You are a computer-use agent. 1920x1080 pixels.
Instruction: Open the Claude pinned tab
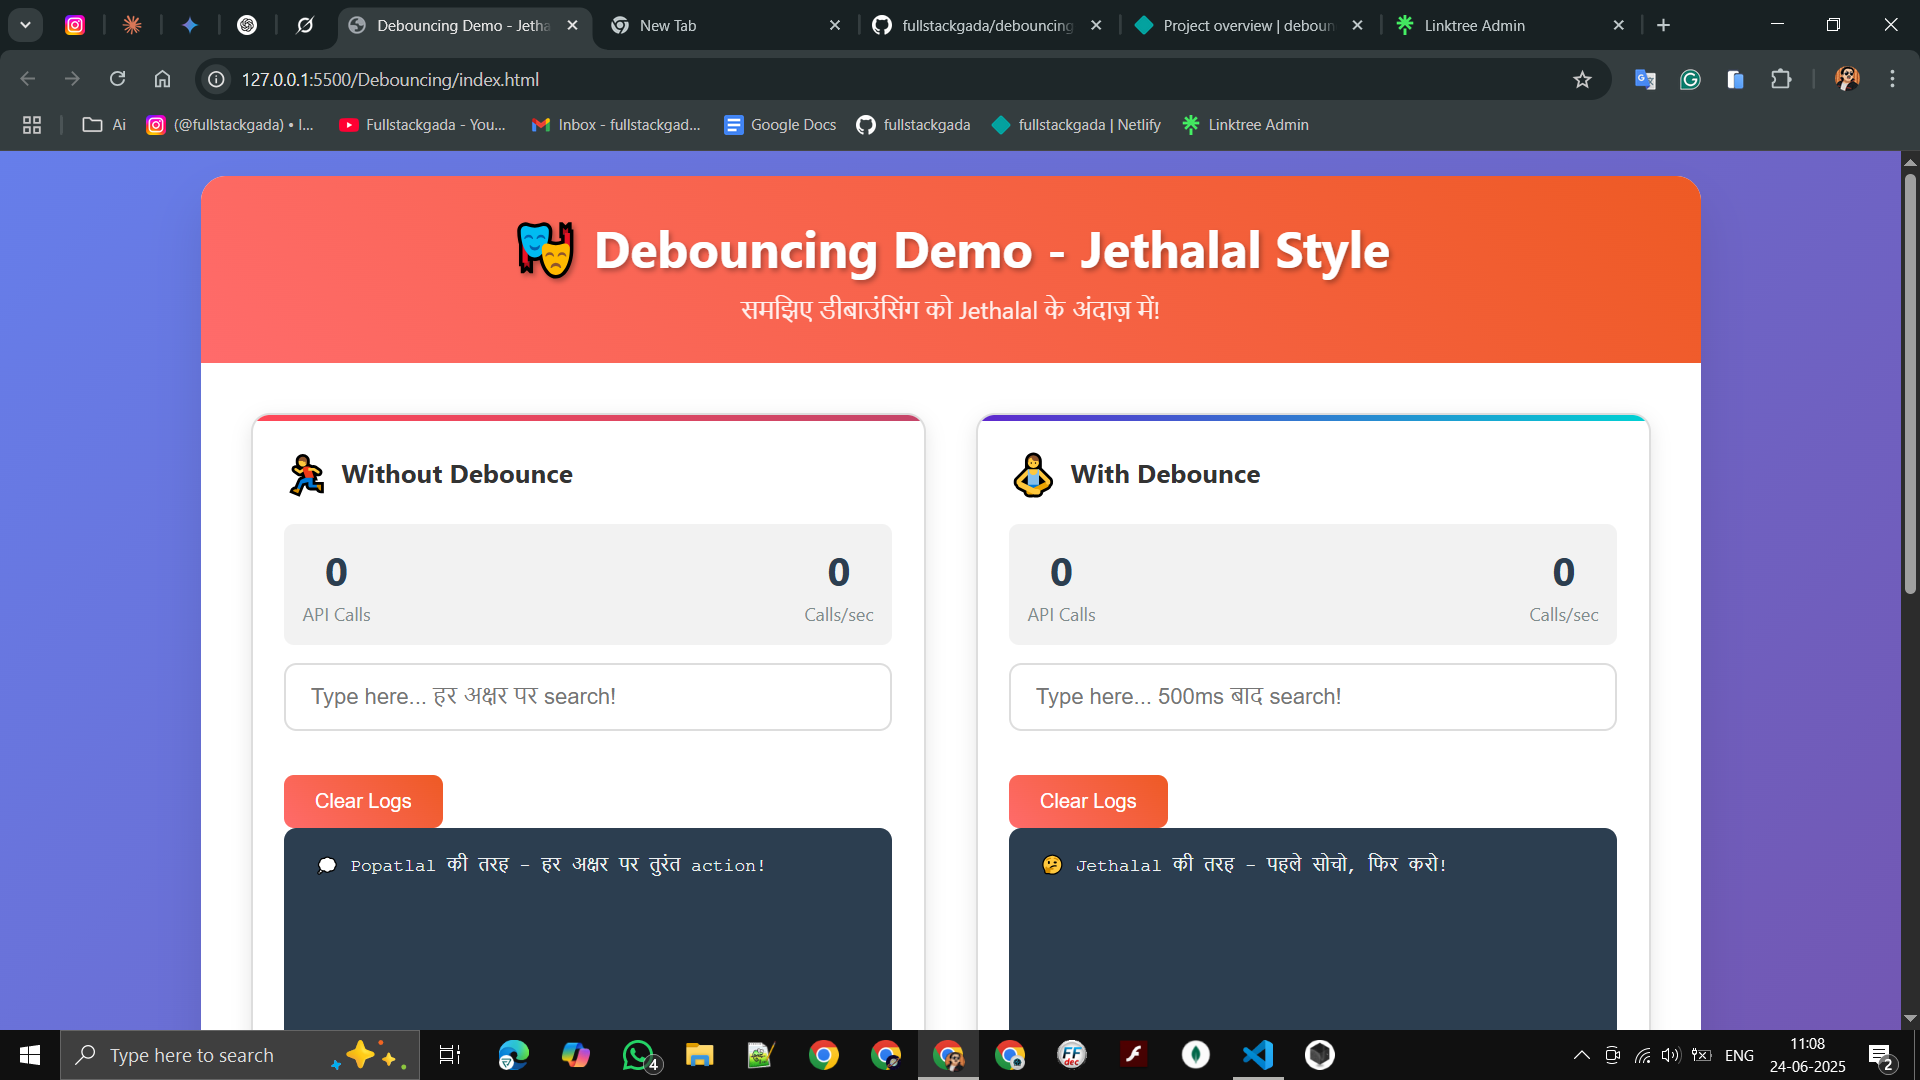(x=132, y=25)
